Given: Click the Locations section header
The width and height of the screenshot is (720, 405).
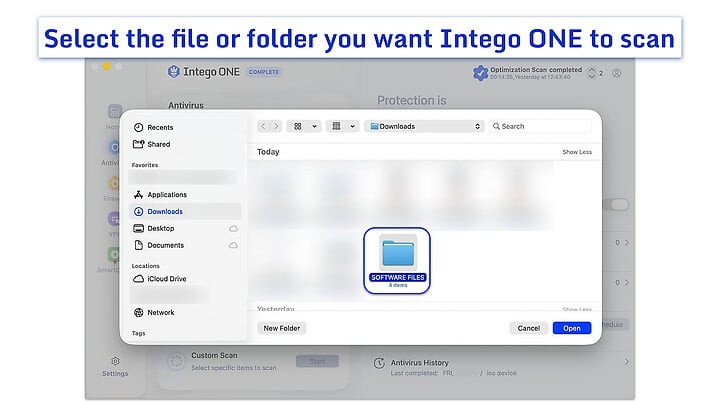Looking at the screenshot, I should (146, 266).
